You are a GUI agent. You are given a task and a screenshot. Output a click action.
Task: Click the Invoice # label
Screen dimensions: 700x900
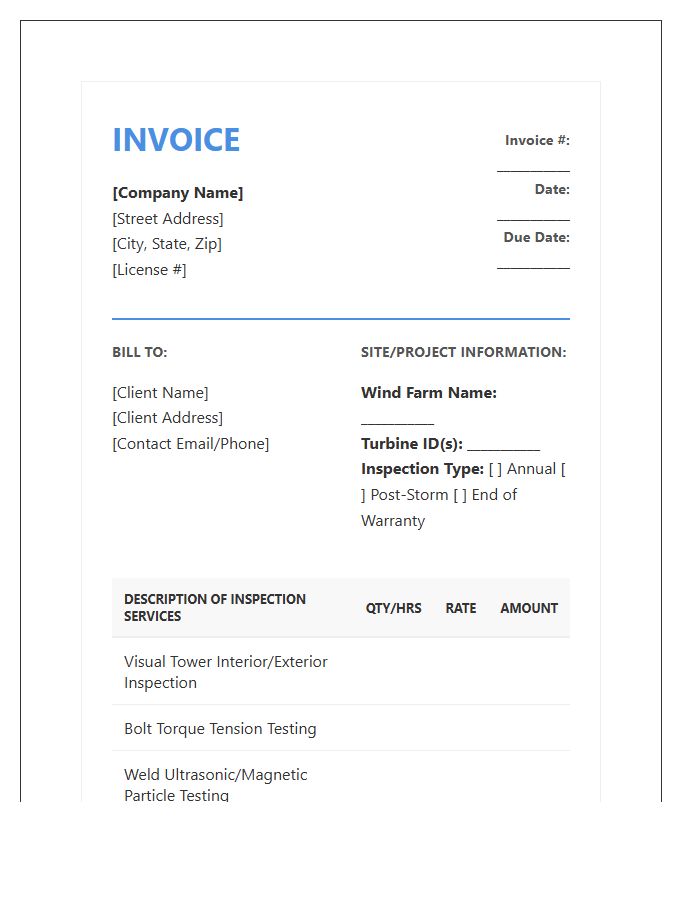tap(537, 141)
